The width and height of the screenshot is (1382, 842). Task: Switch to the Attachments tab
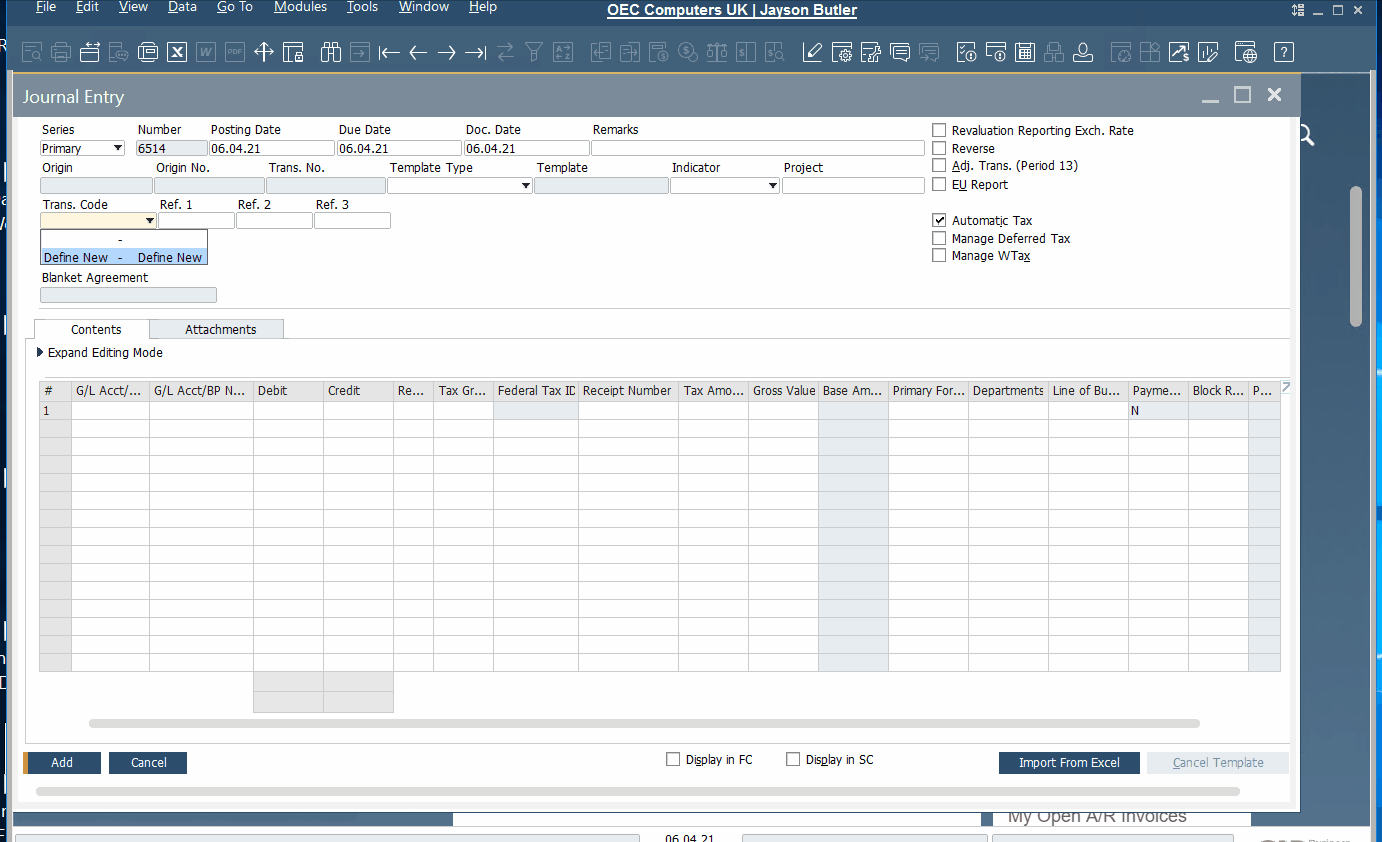(220, 329)
